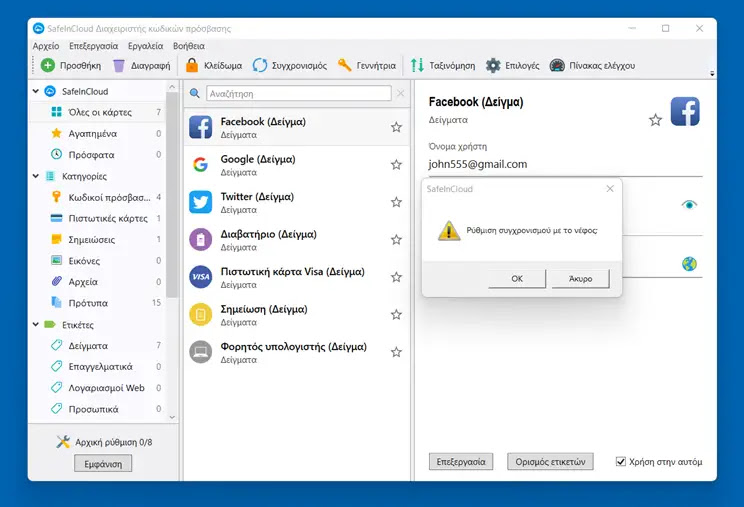744x507 pixels.
Task: Open the Εργαλεία menu
Action: (x=146, y=46)
